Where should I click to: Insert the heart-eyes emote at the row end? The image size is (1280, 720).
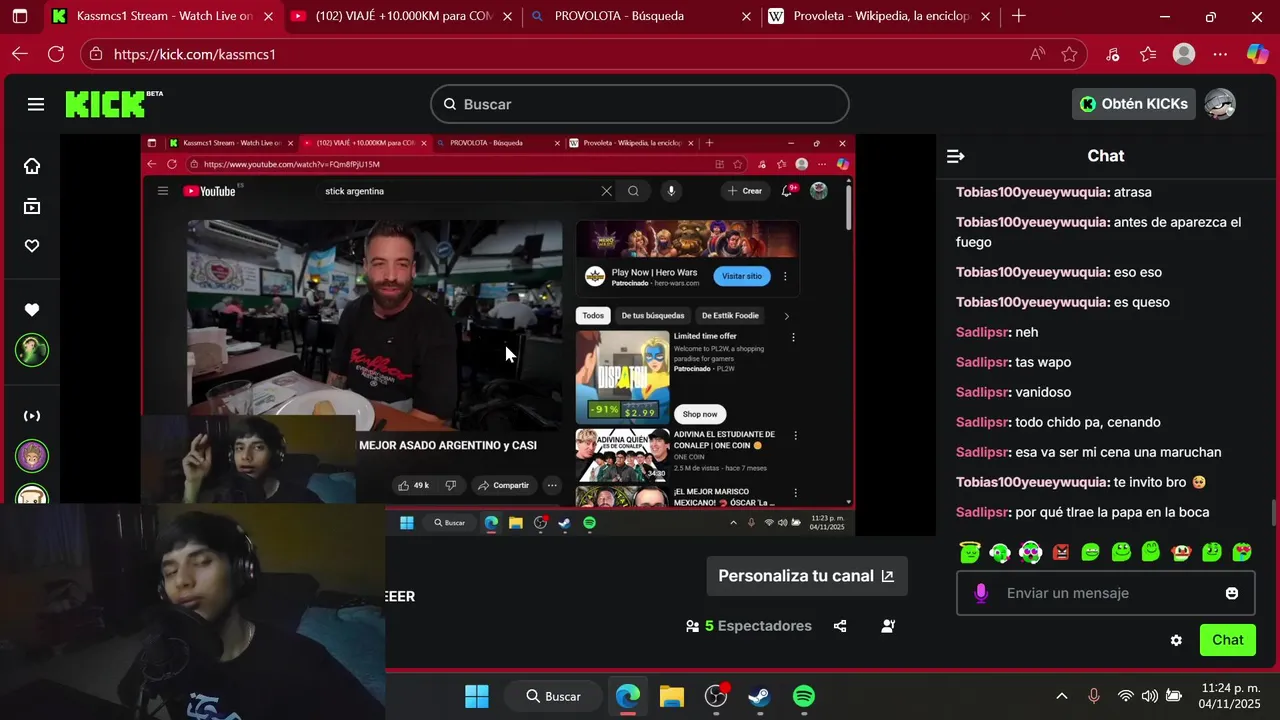(x=1243, y=551)
